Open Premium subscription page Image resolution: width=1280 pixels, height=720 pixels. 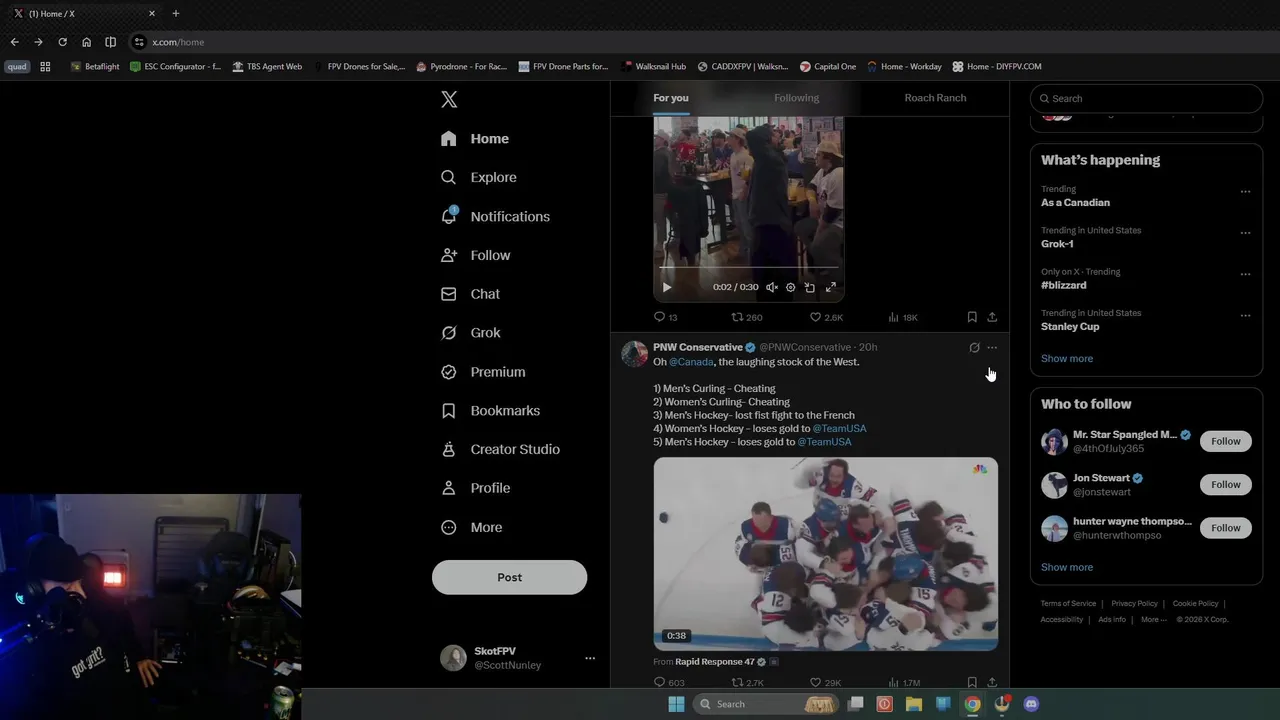click(483, 372)
